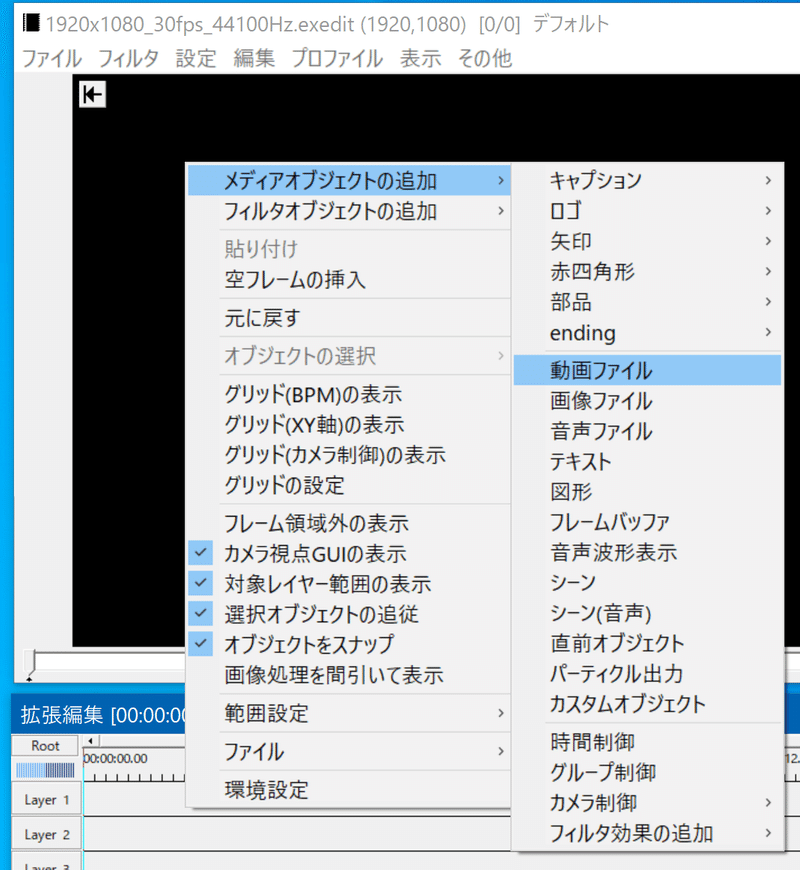Select 画像ファイル from submenu
800x870 pixels.
pos(647,401)
